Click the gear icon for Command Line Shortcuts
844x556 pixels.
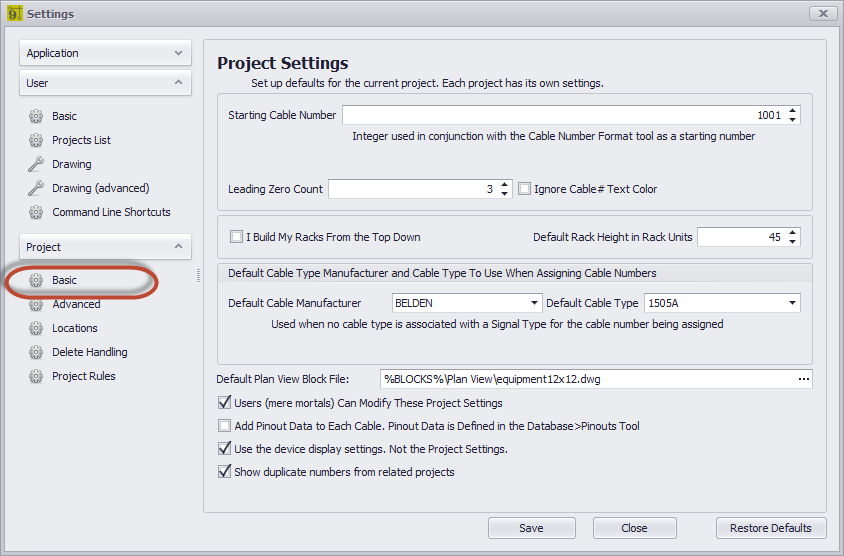(x=36, y=212)
